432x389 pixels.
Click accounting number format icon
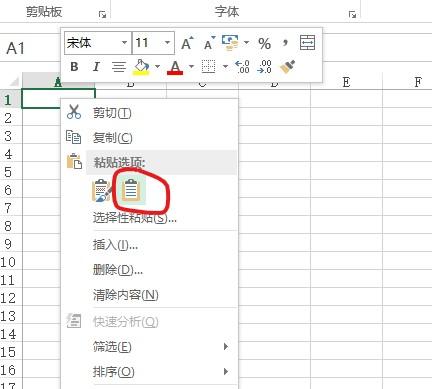[x=231, y=43]
